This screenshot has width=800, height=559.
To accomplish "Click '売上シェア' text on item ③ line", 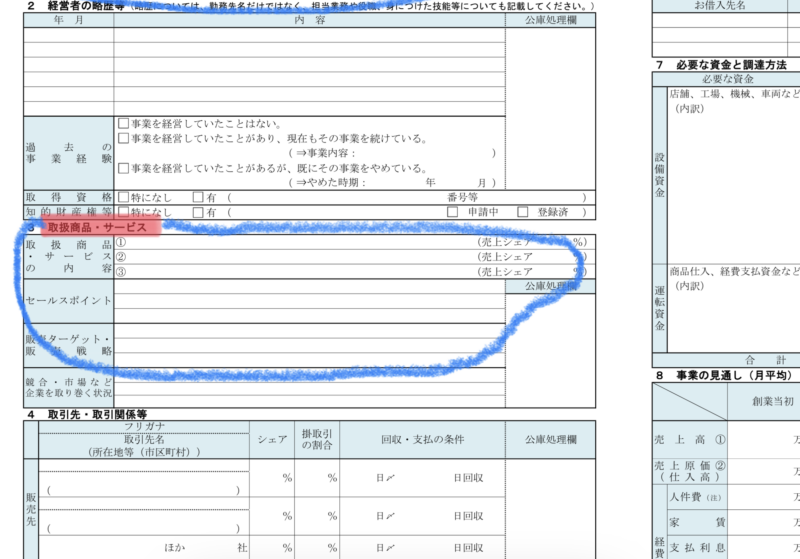I will pyautogui.click(x=507, y=271).
